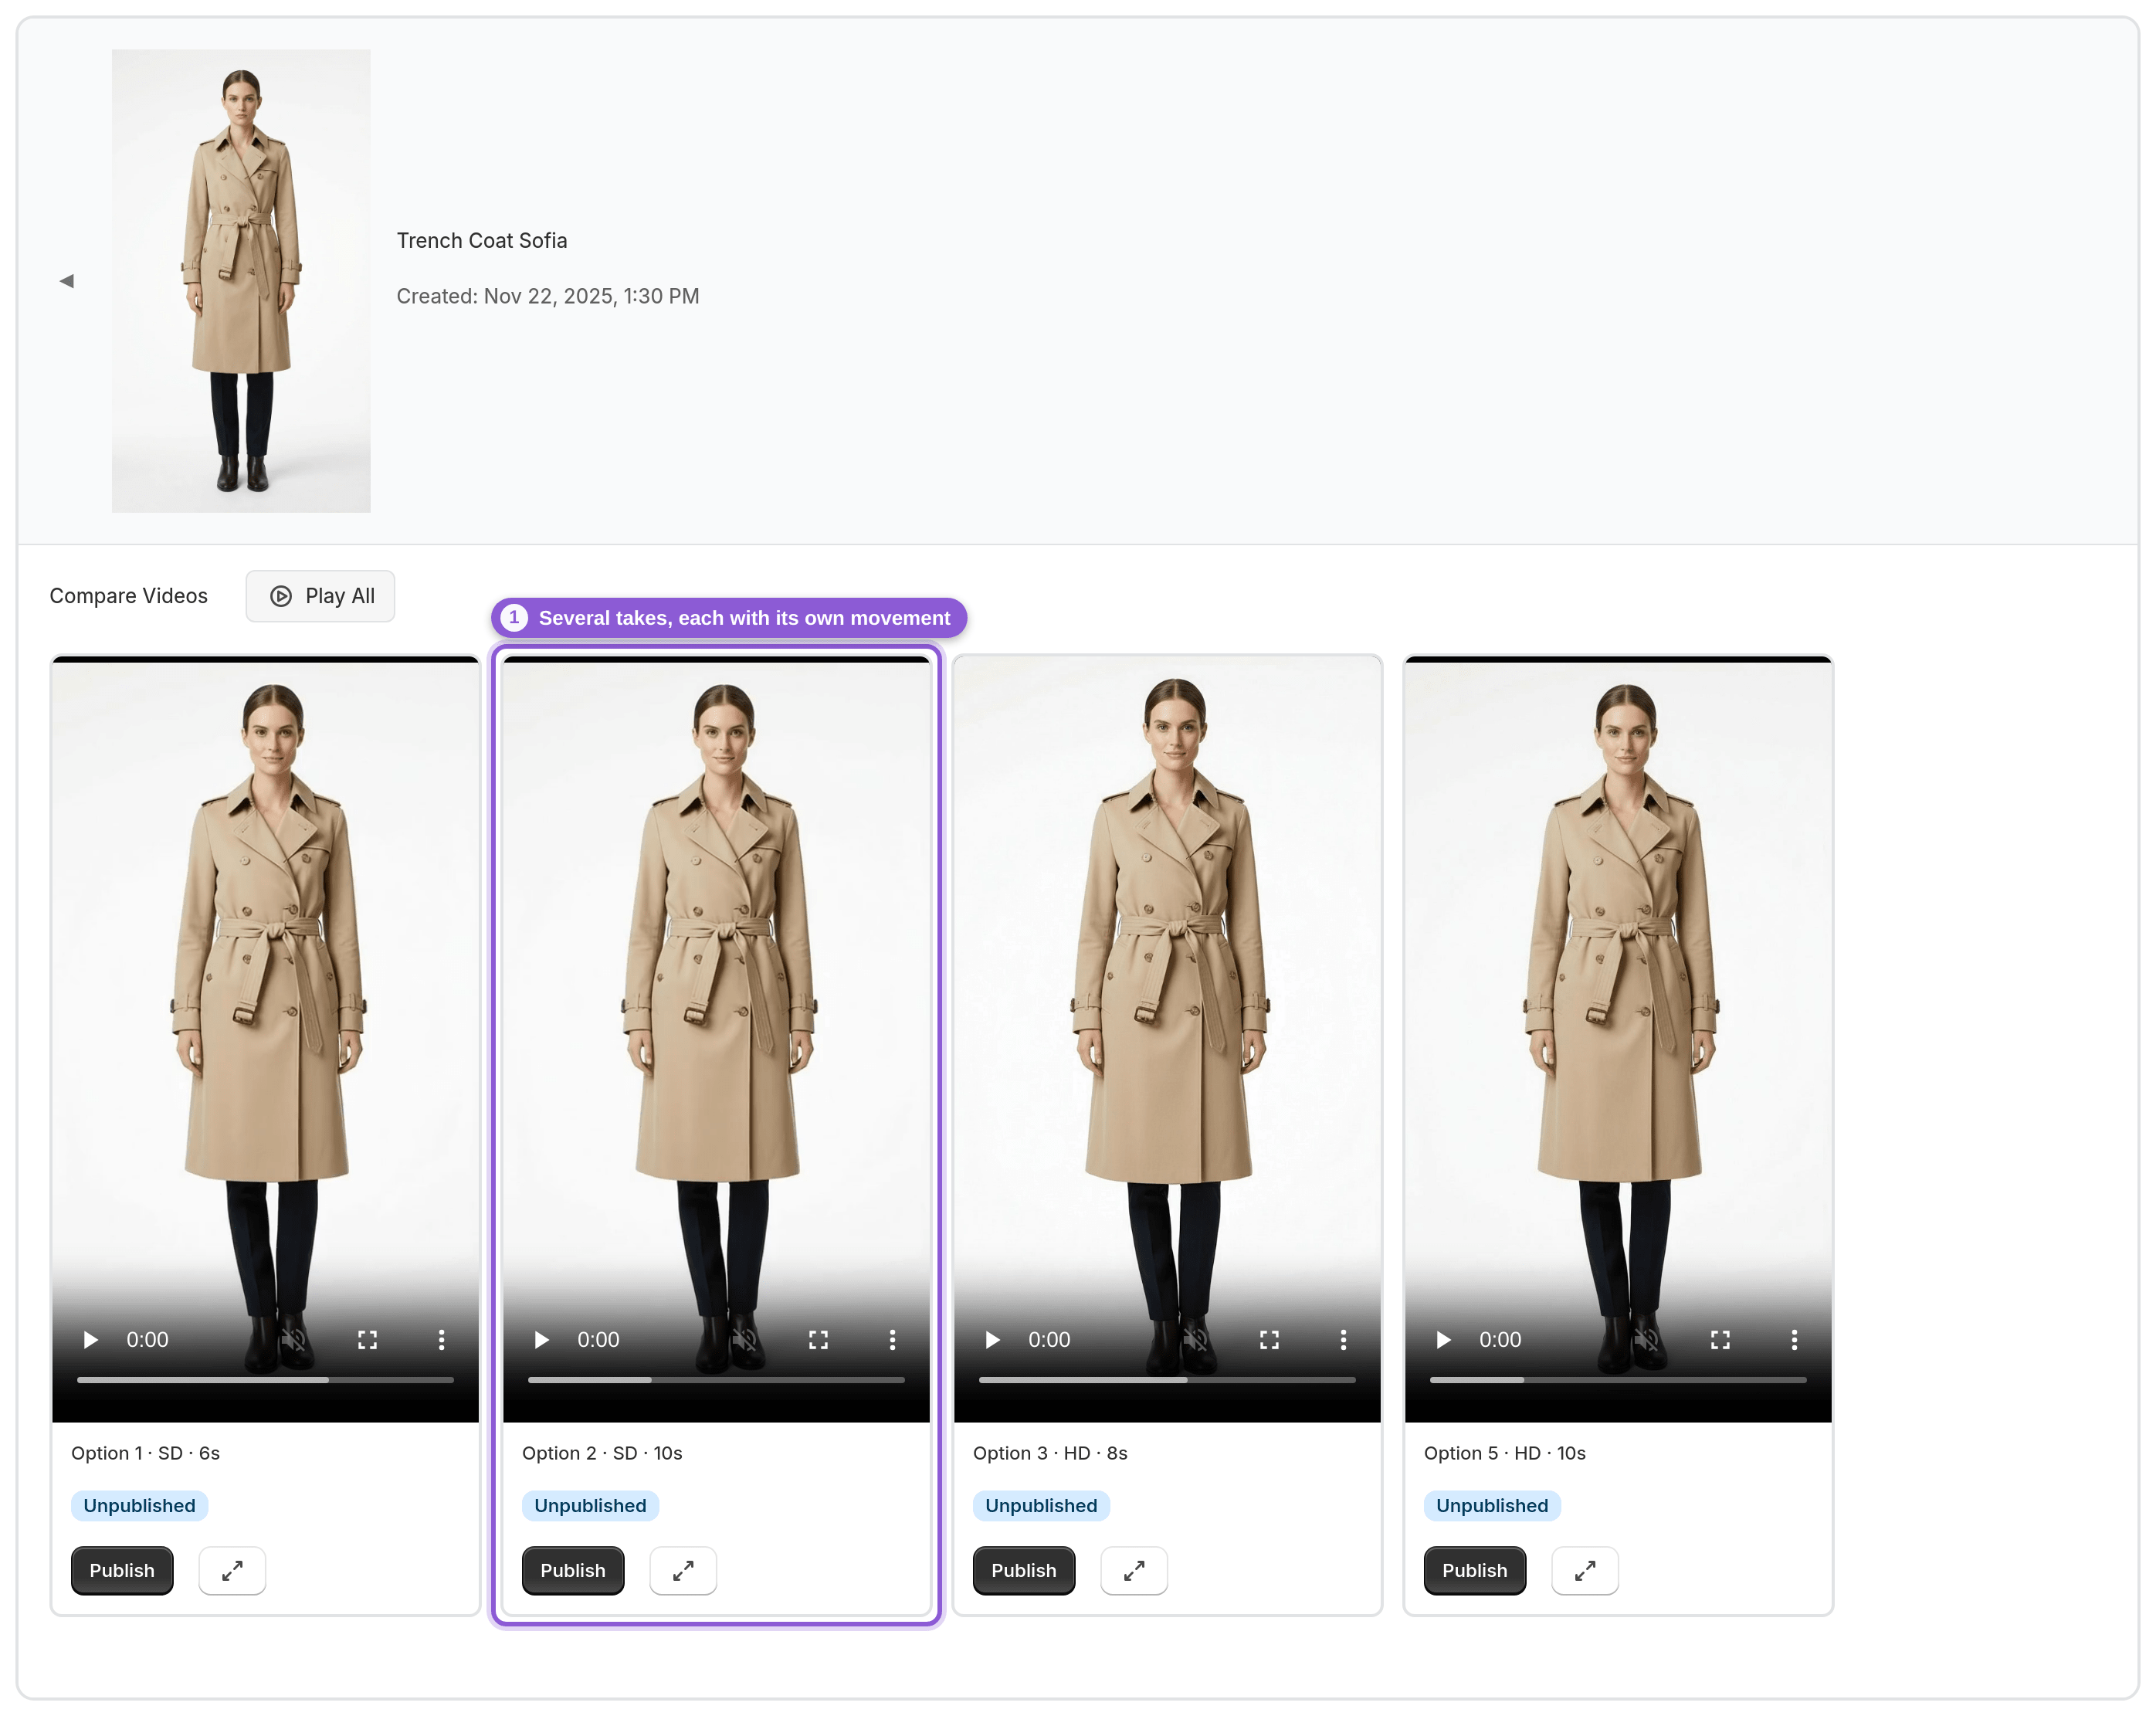Publish Option 3 video

pos(1024,1571)
